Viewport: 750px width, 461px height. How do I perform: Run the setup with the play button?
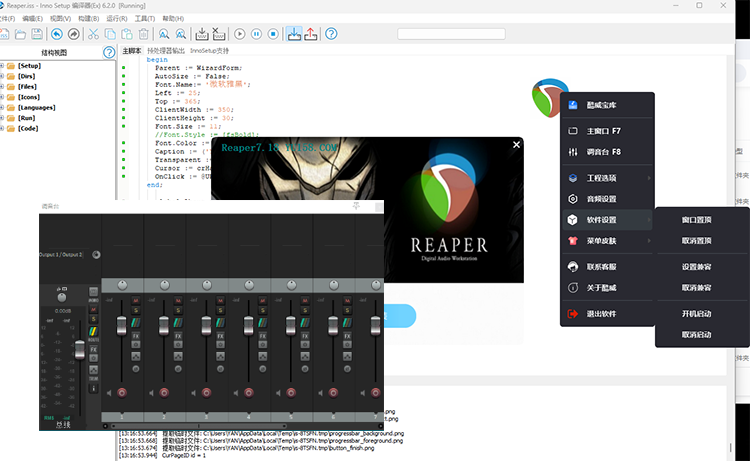pos(240,34)
